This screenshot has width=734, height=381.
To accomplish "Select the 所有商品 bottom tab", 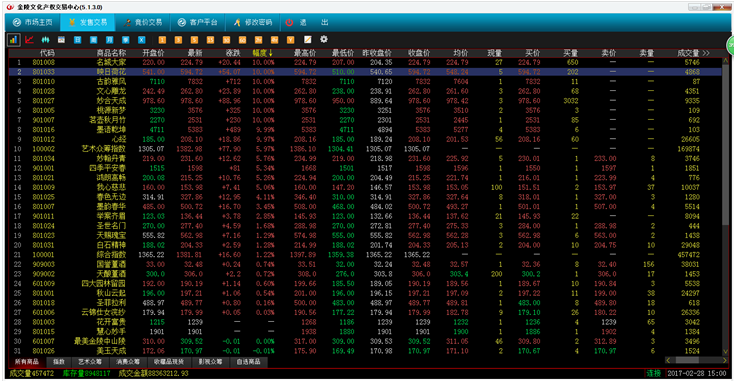I will [27, 362].
